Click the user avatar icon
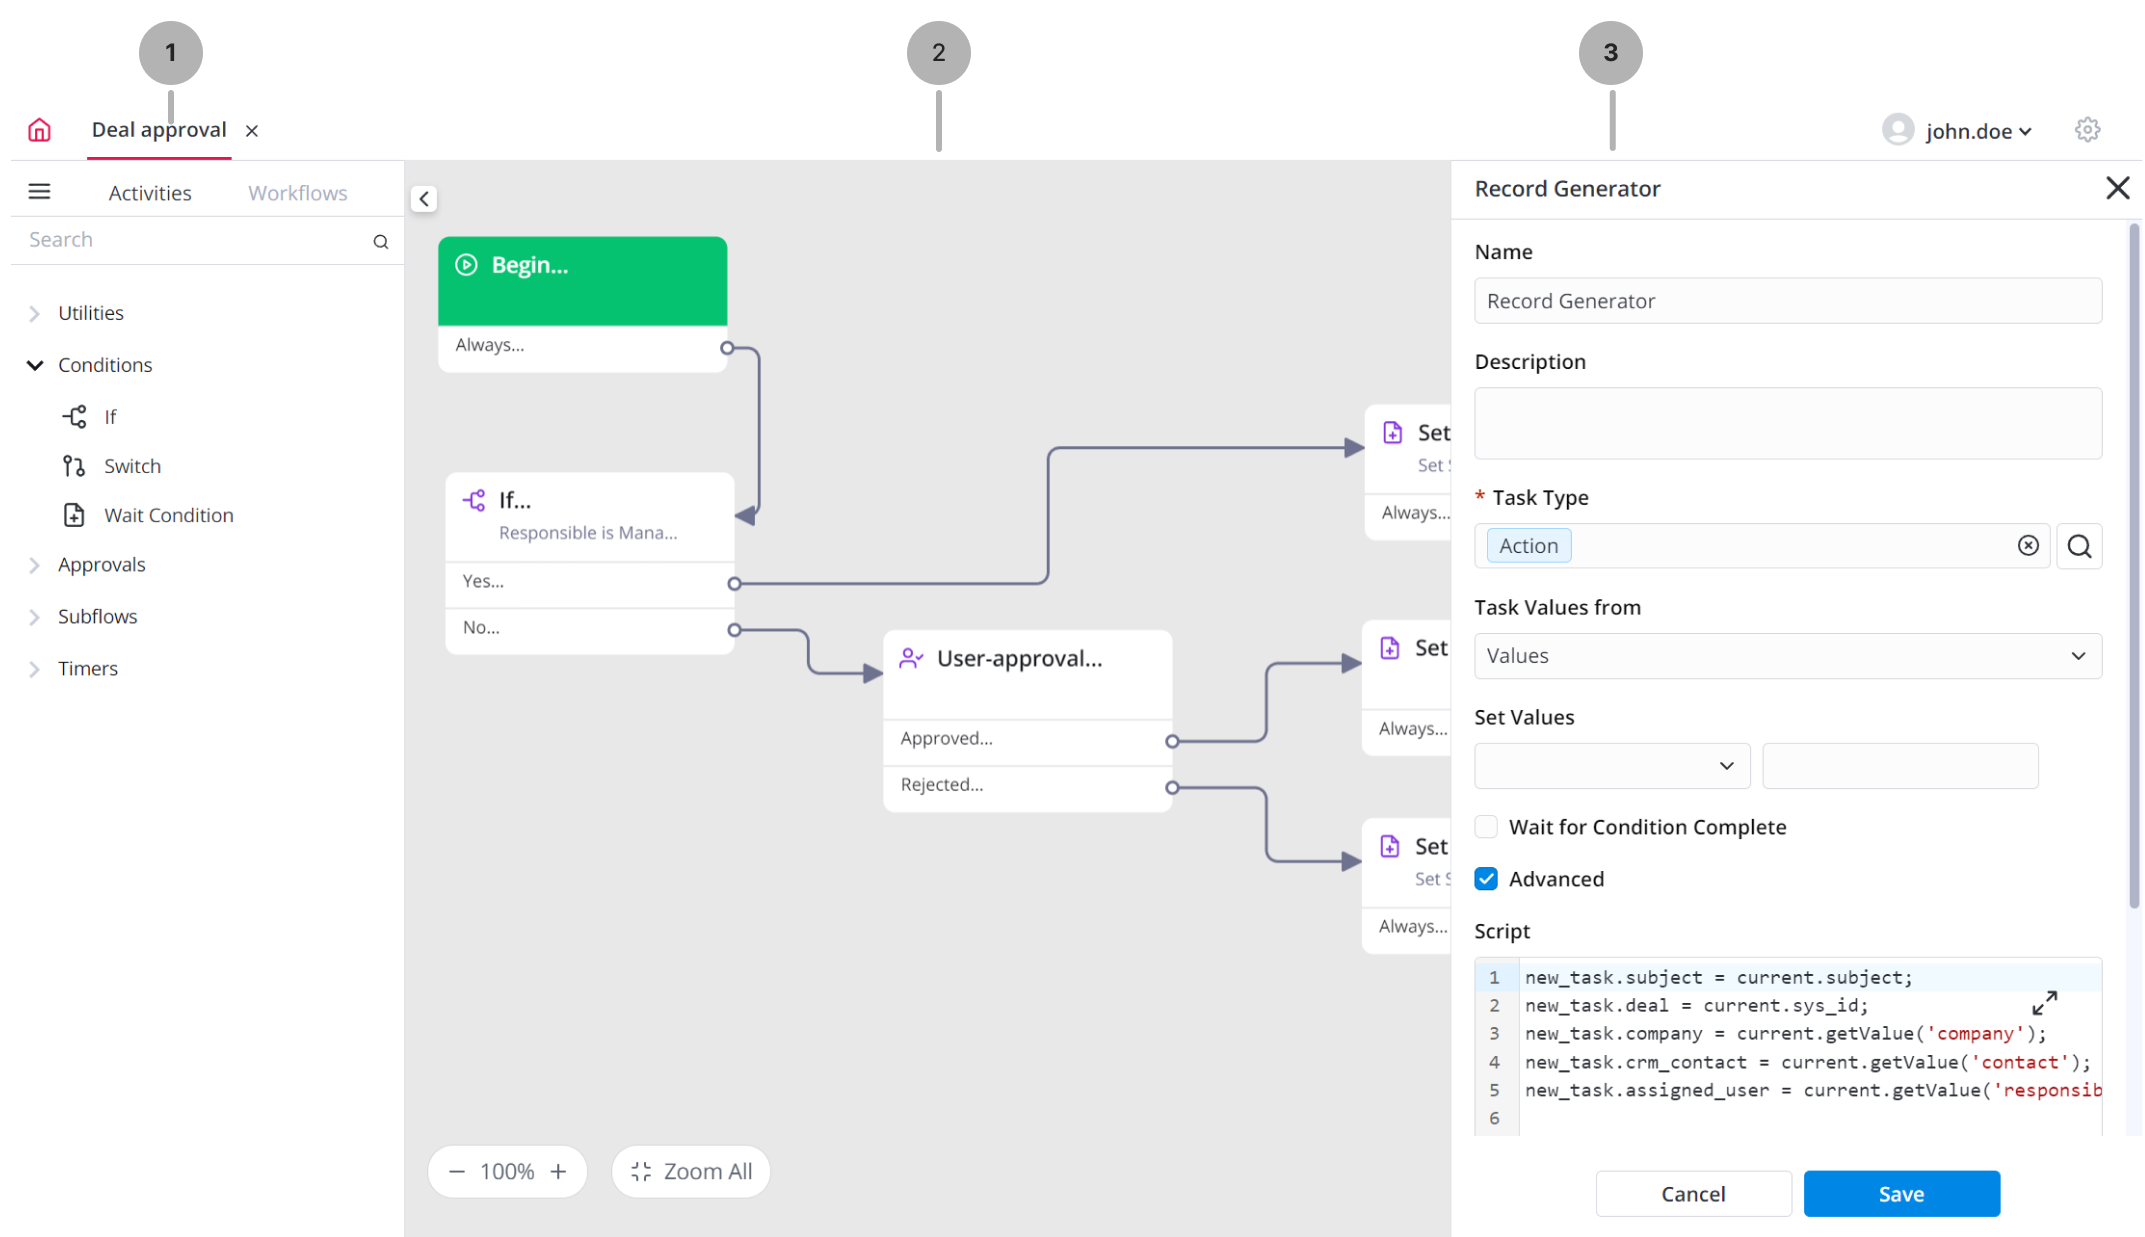 point(1897,130)
